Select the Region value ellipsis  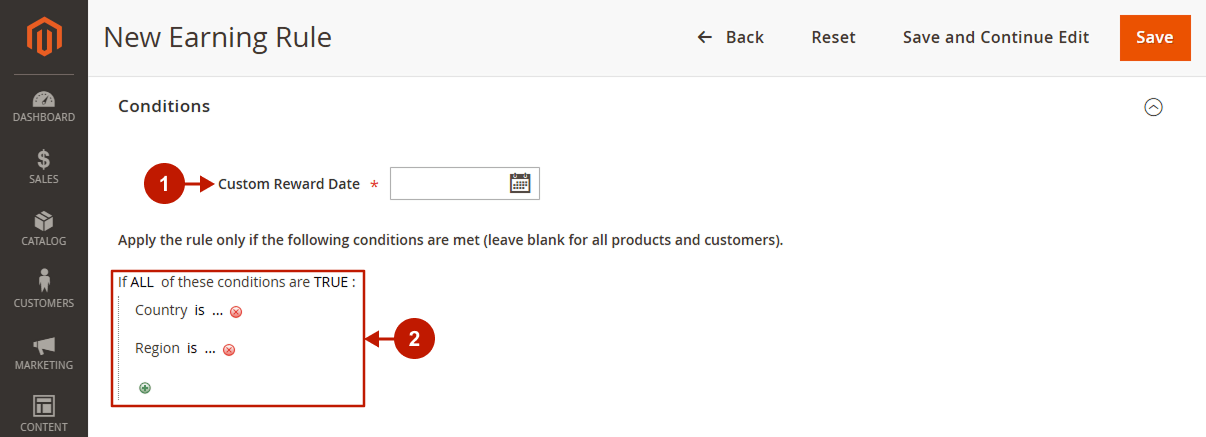pos(209,348)
